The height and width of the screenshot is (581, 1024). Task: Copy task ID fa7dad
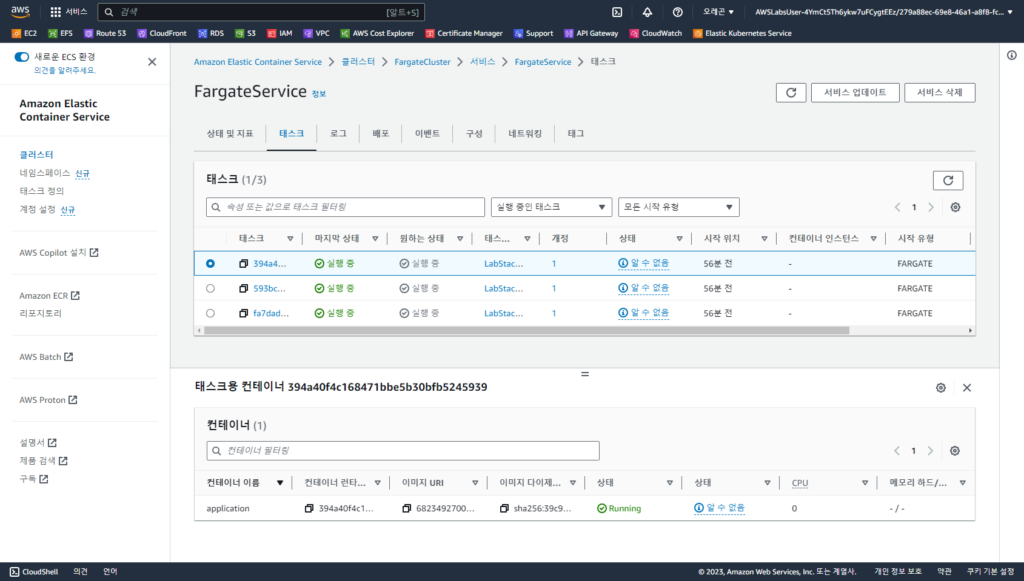tap(244, 313)
